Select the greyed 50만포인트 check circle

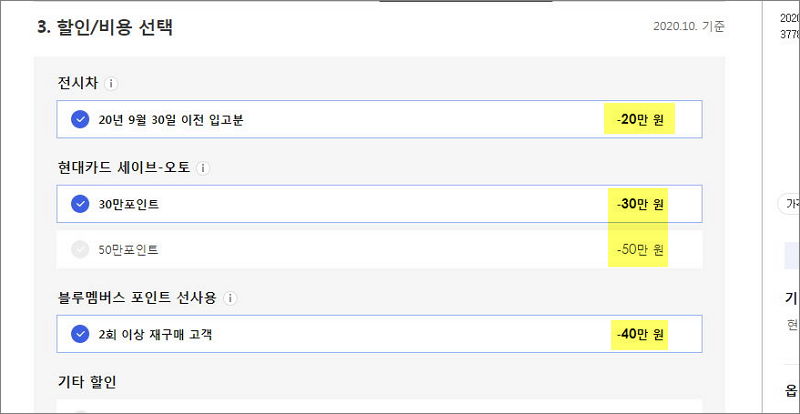(x=80, y=250)
